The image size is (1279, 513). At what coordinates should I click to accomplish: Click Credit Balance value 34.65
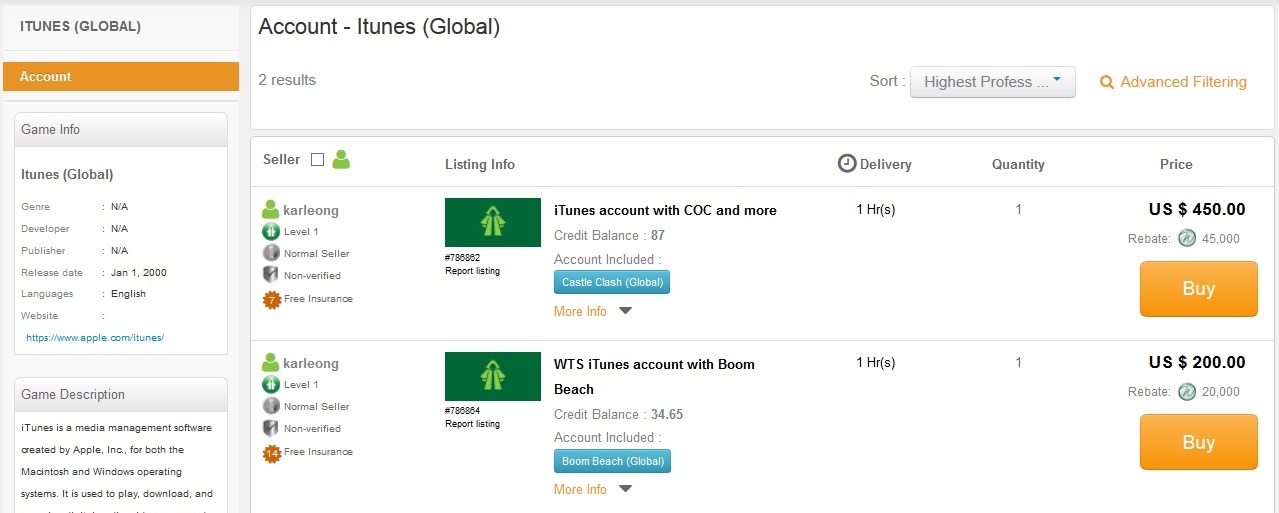point(666,414)
